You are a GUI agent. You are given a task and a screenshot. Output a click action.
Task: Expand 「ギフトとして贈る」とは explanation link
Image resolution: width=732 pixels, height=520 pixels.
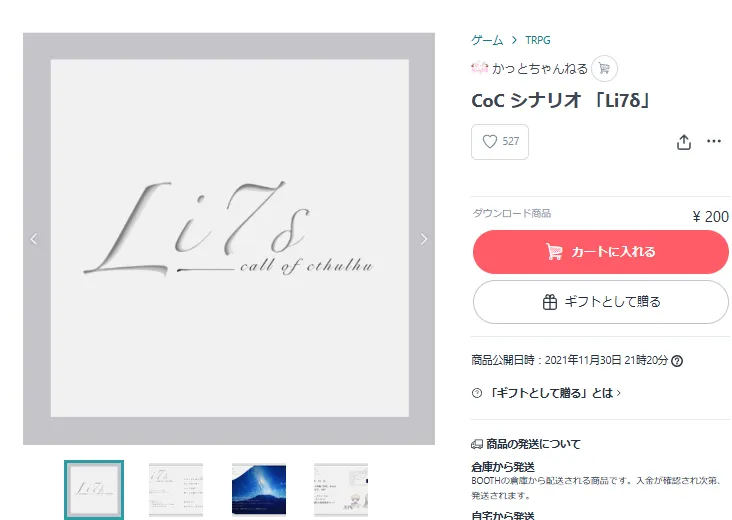[x=555, y=393]
